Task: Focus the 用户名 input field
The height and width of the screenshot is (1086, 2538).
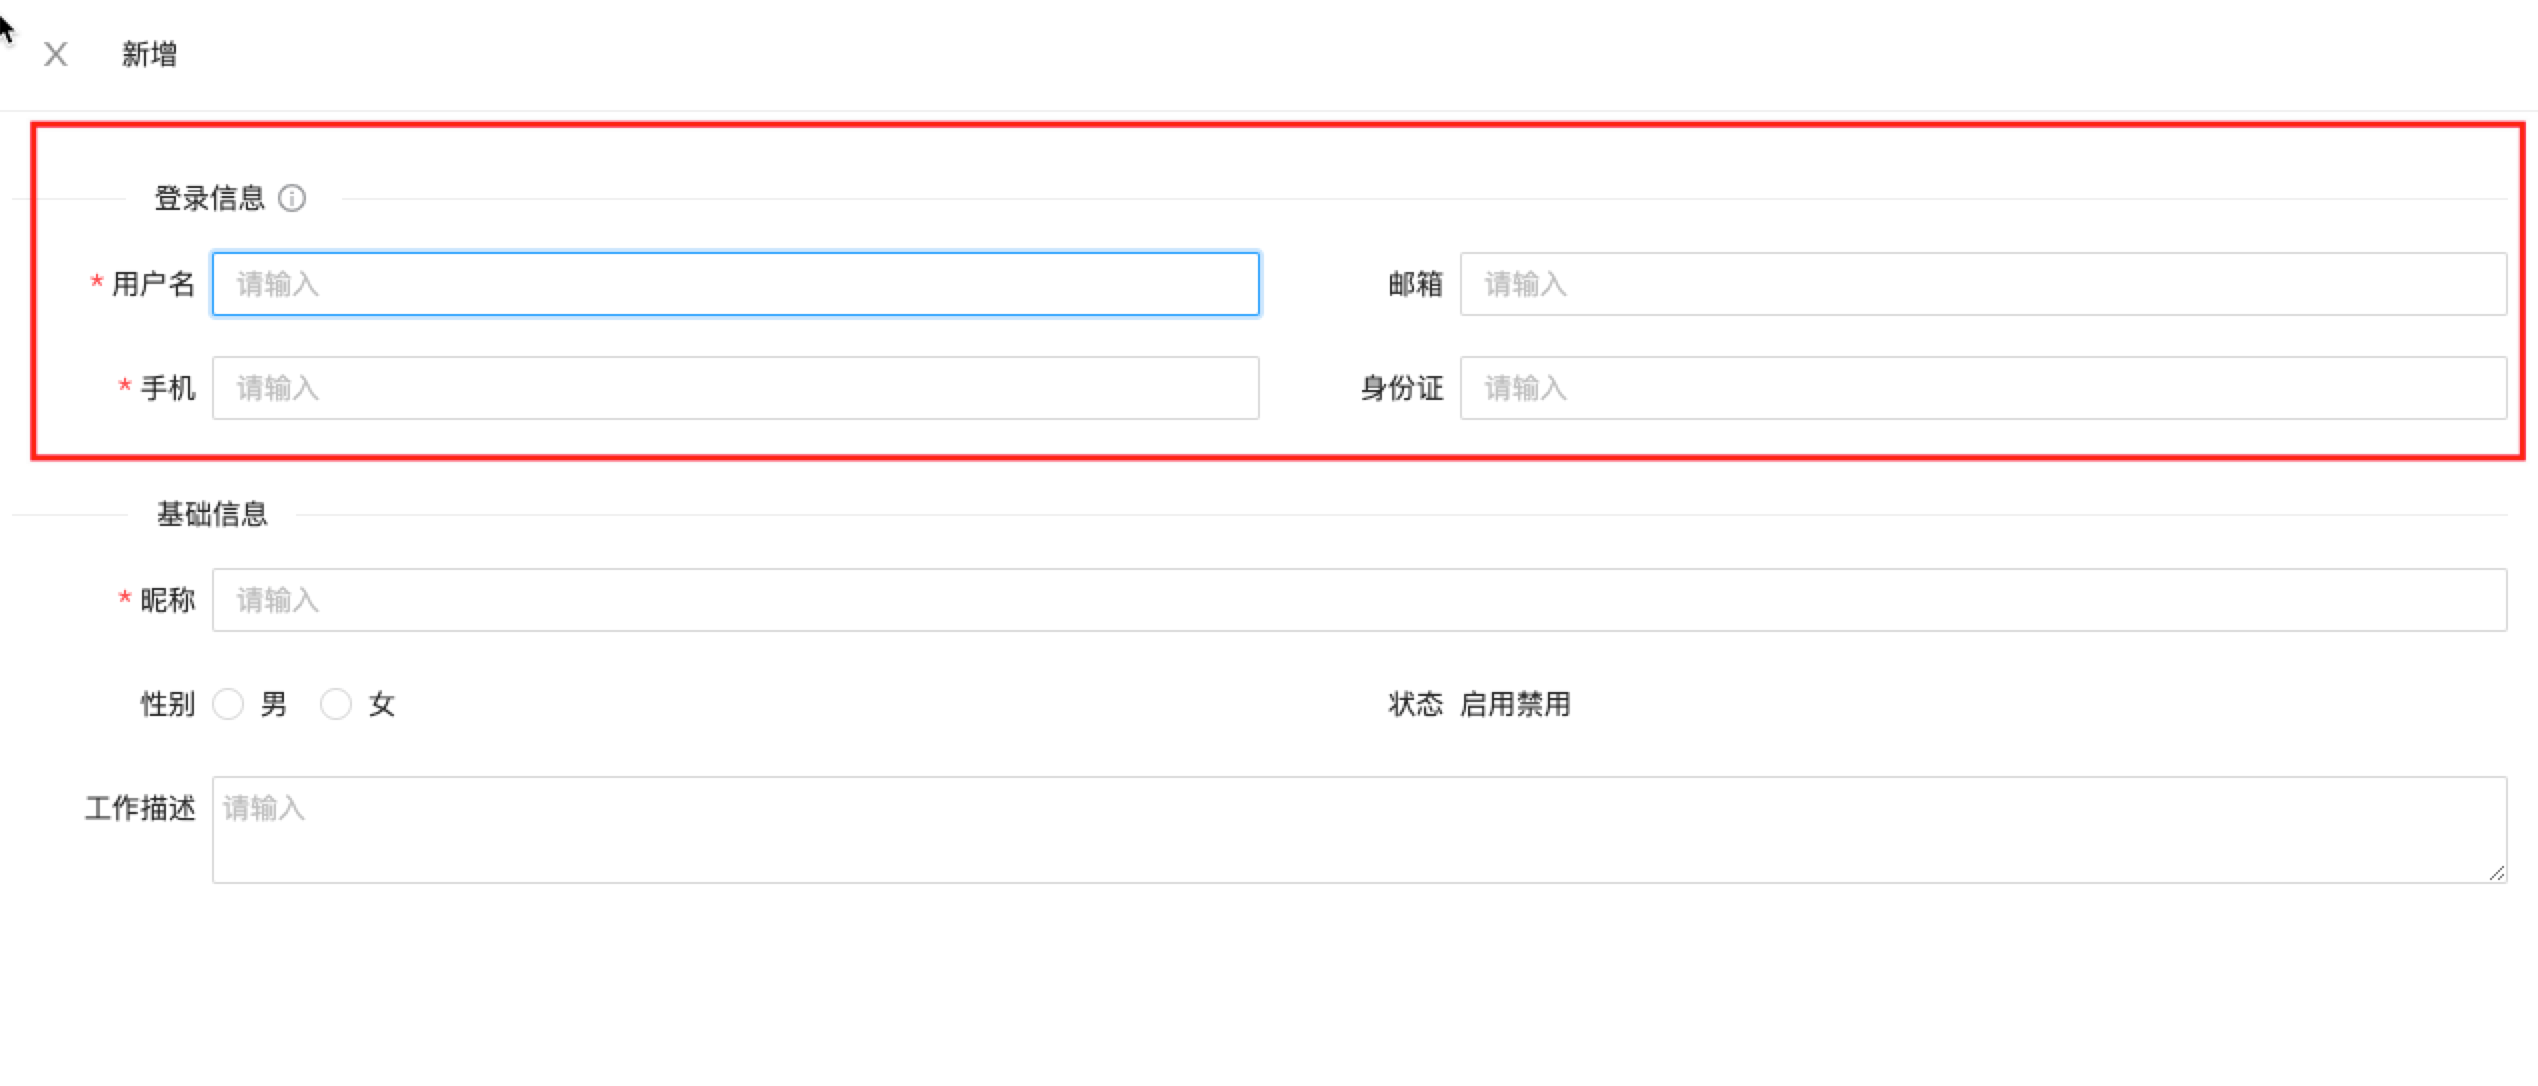Action: coord(735,284)
